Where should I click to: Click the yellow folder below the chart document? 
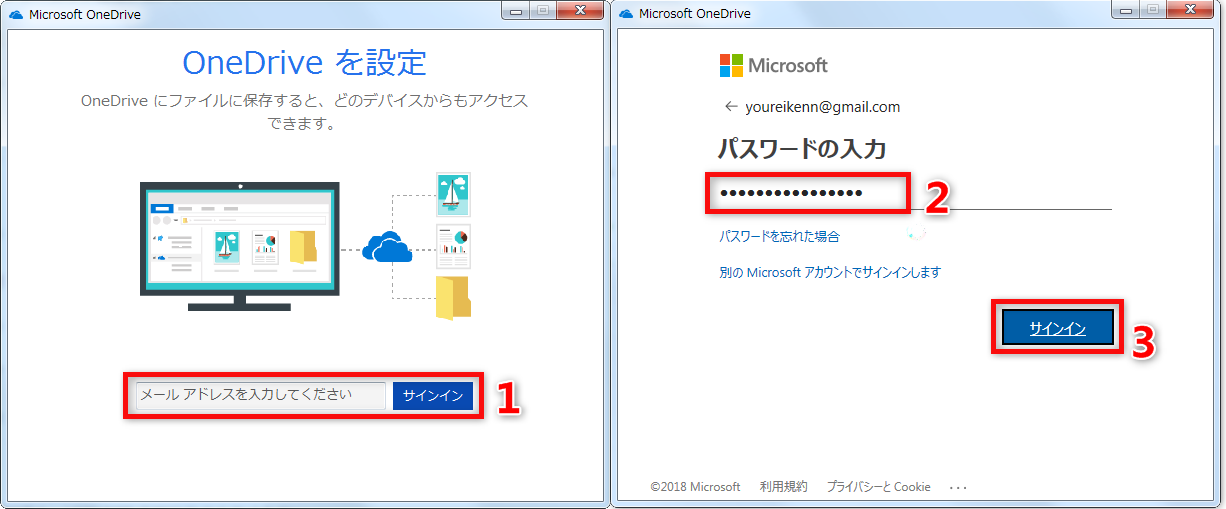[453, 297]
